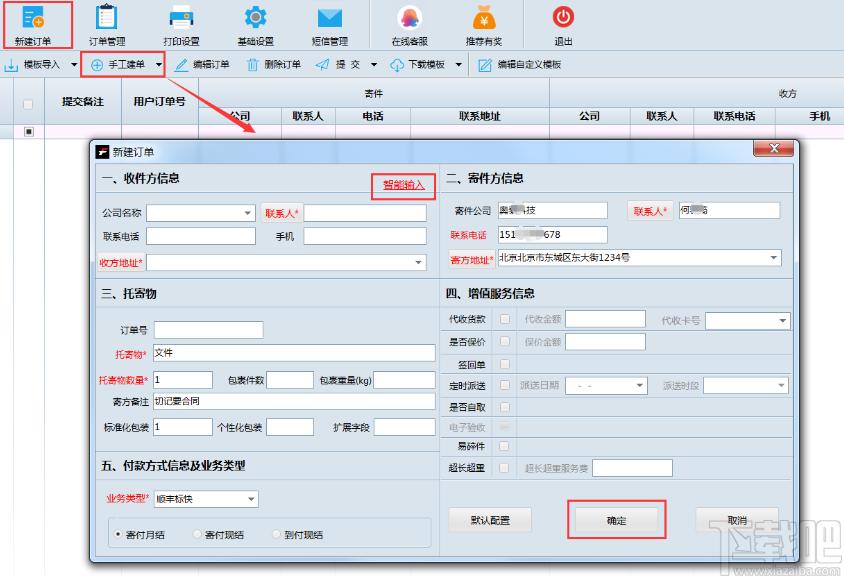Click the 订单号 input field

pyautogui.click(x=209, y=330)
